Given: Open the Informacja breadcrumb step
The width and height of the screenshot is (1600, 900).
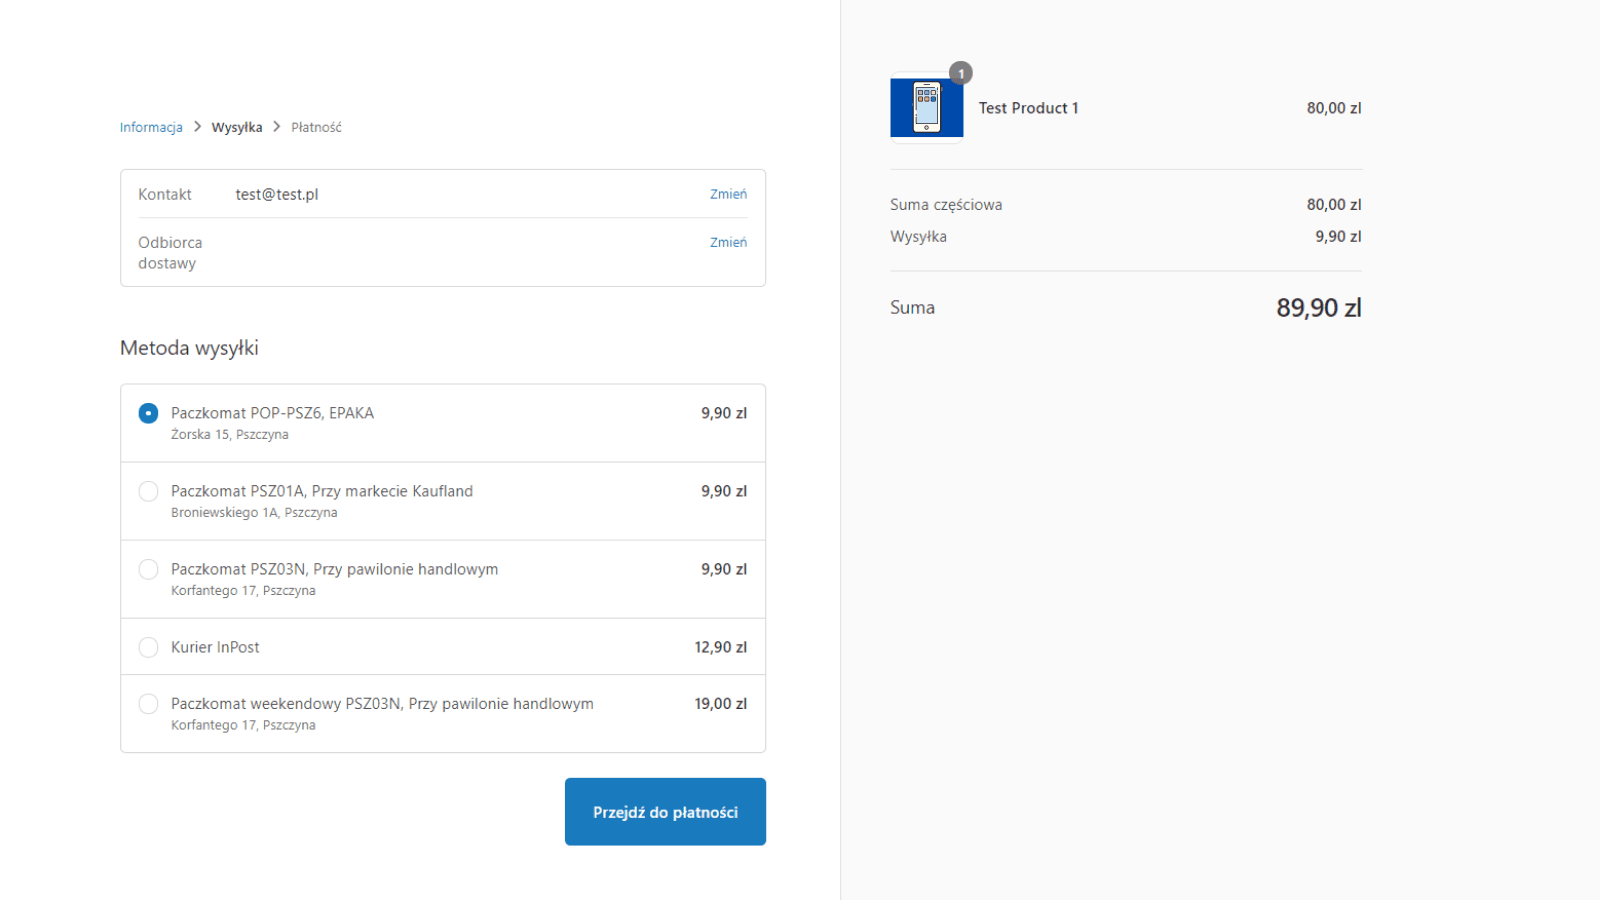Looking at the screenshot, I should (150, 127).
